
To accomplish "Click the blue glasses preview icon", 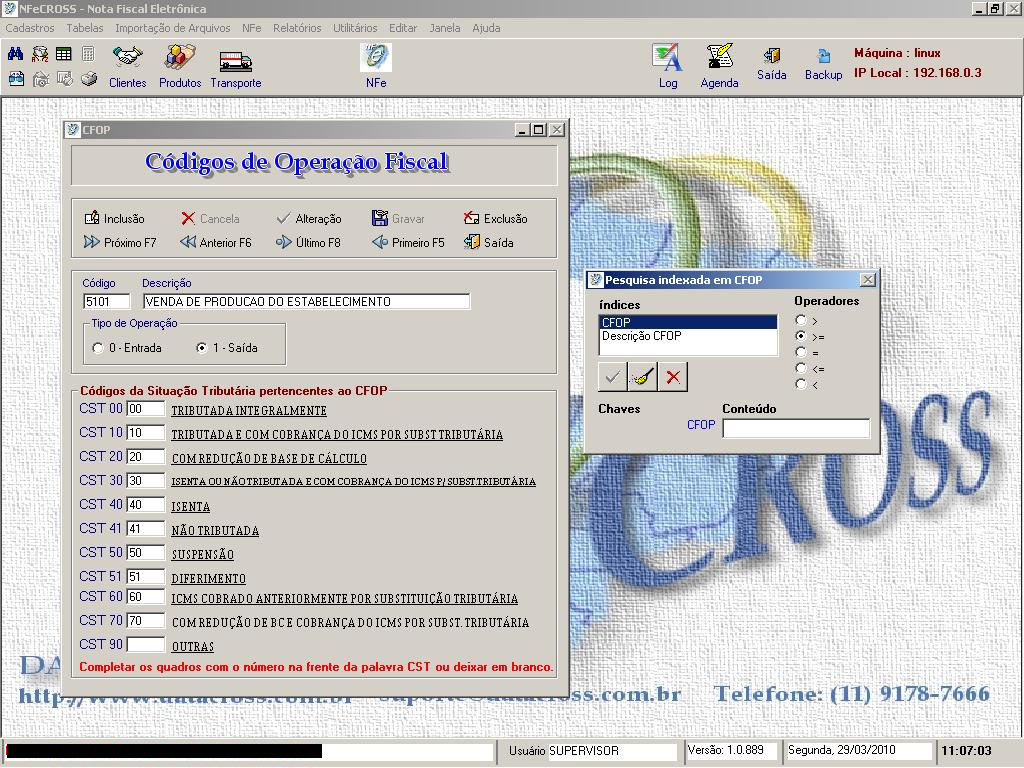I will coord(16,79).
